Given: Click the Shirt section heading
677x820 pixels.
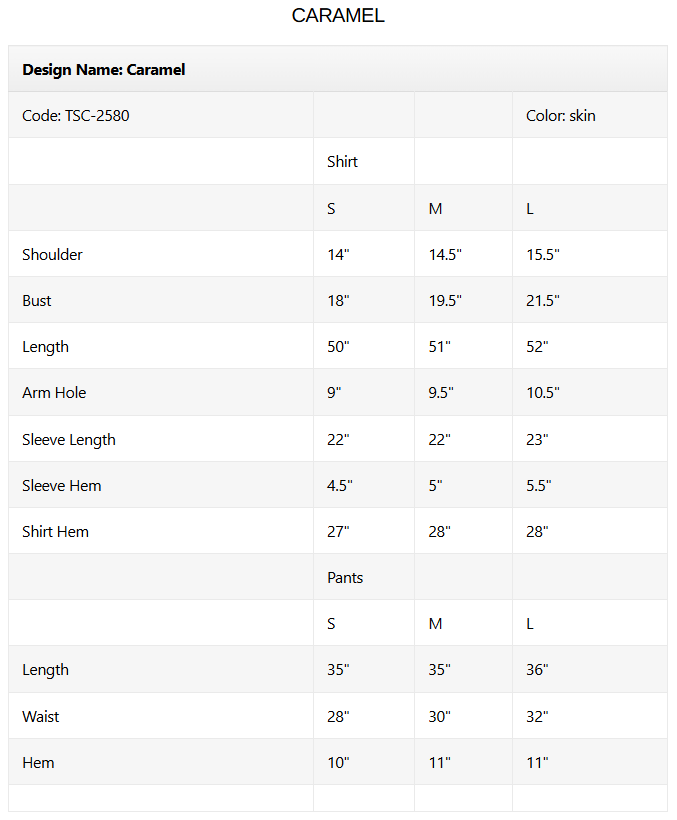Looking at the screenshot, I should 342,162.
